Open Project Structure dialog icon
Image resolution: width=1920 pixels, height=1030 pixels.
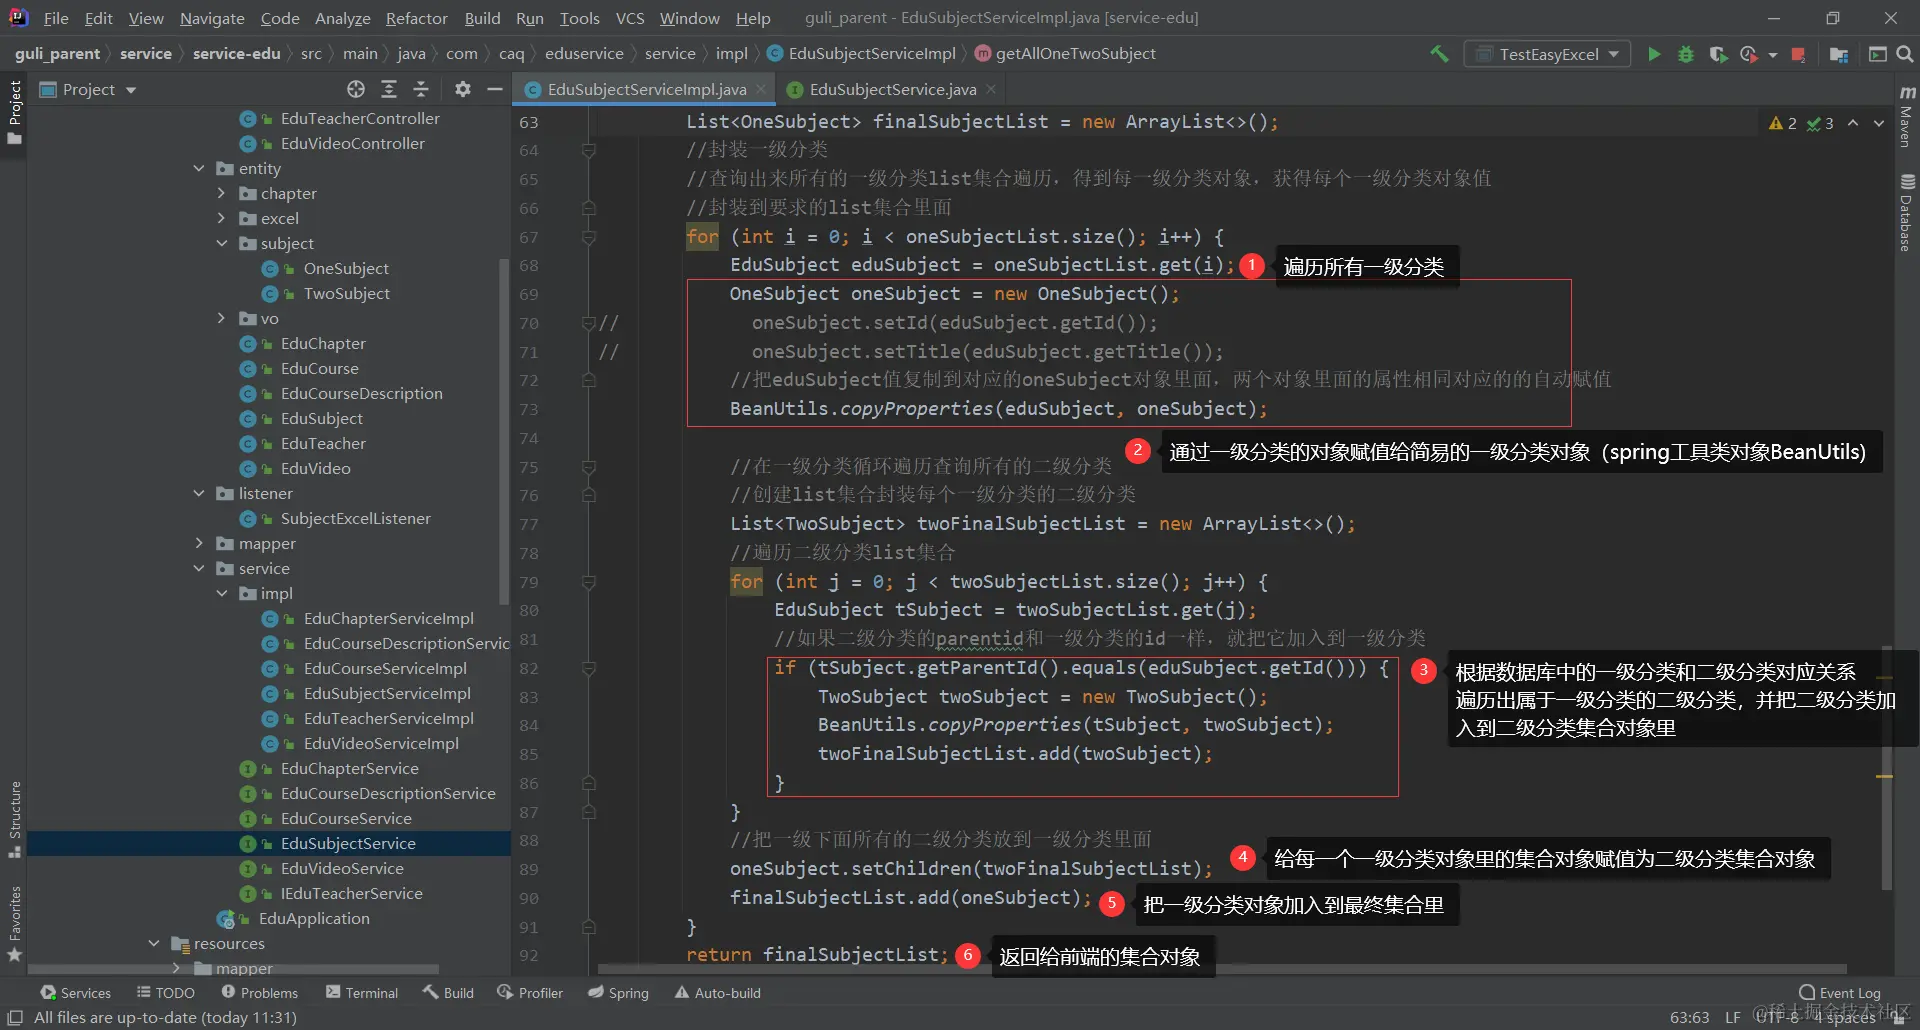(1838, 54)
